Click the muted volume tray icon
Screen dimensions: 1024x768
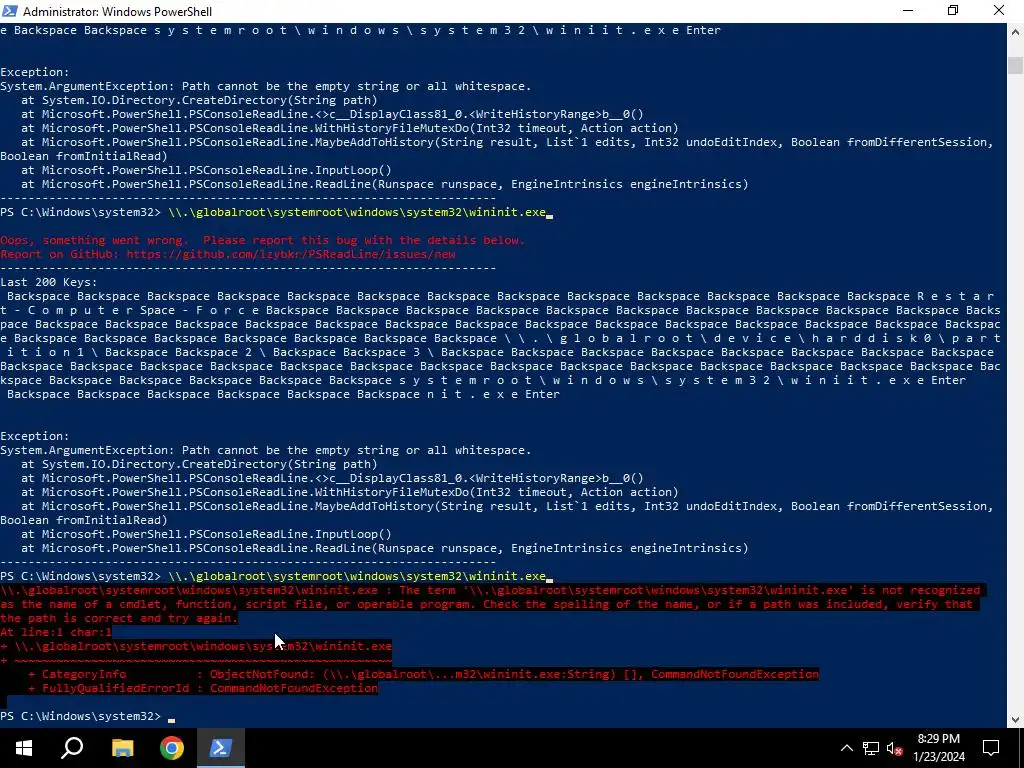tap(895, 748)
